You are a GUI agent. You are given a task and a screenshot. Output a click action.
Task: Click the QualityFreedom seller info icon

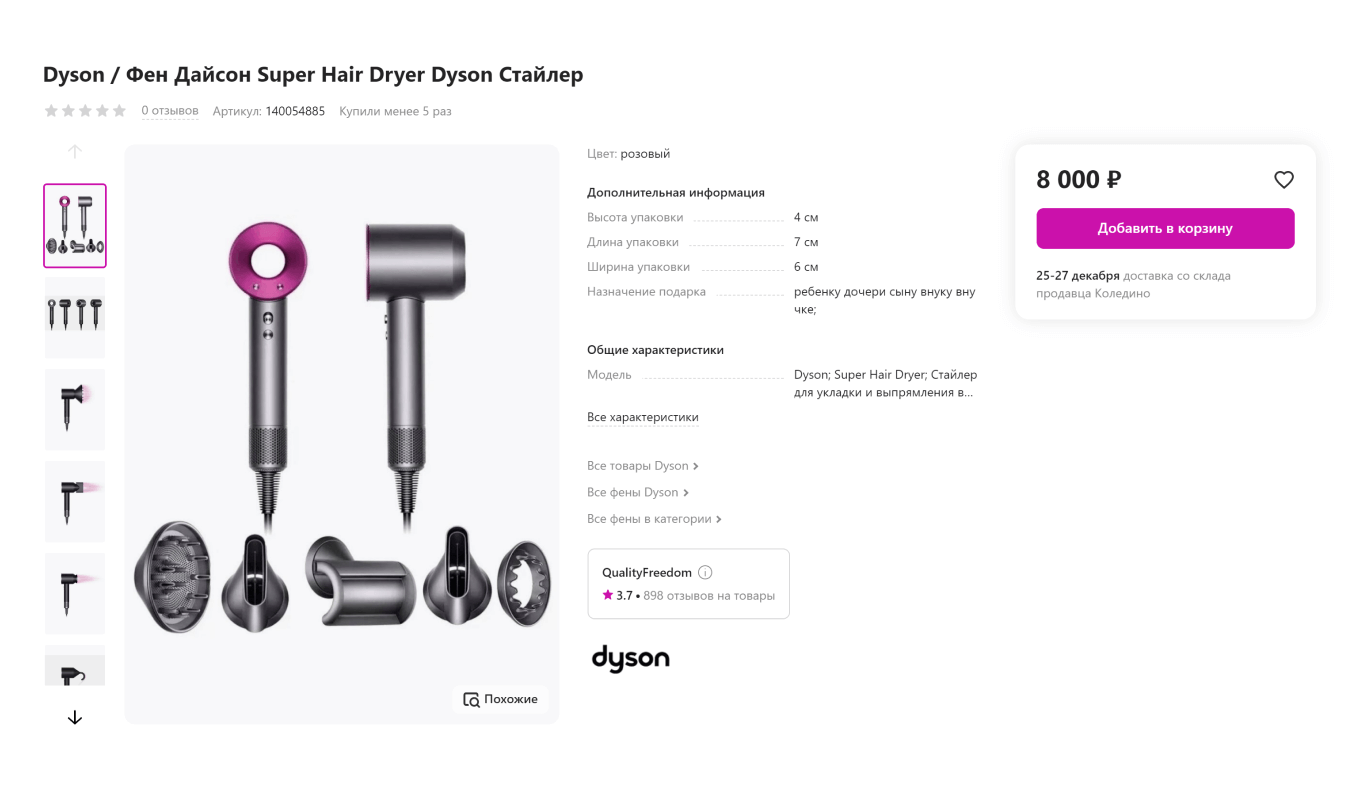[x=705, y=573]
